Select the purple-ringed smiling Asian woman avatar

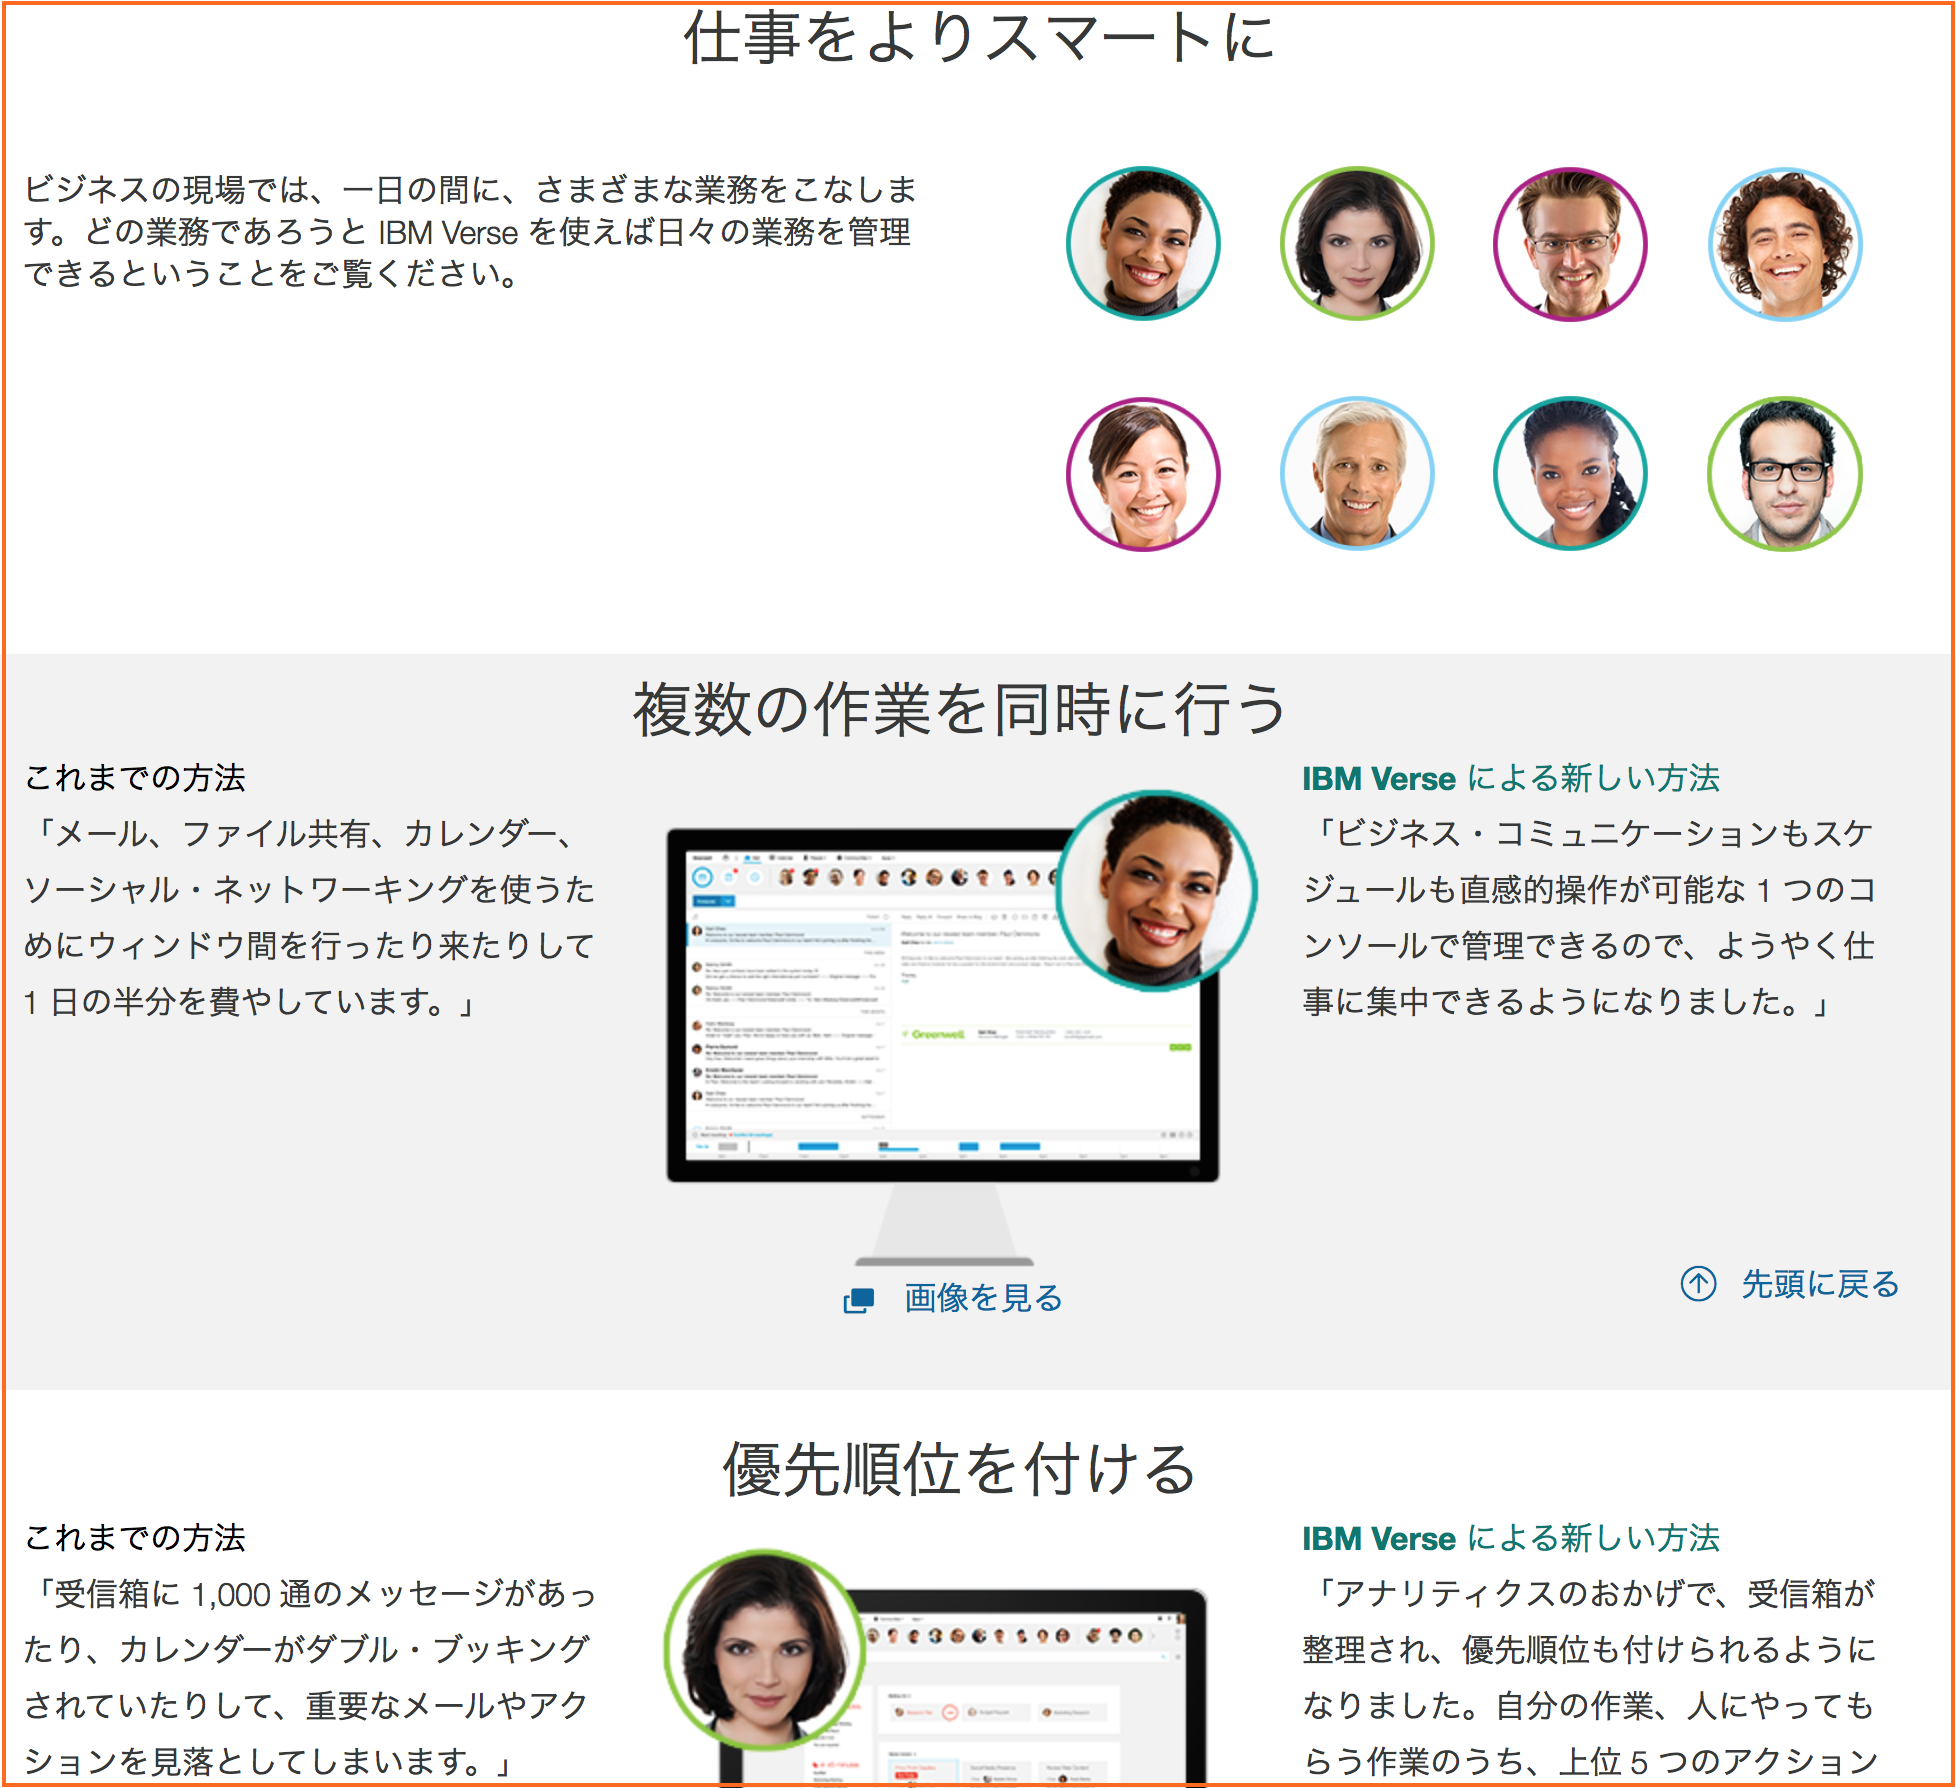[1143, 474]
